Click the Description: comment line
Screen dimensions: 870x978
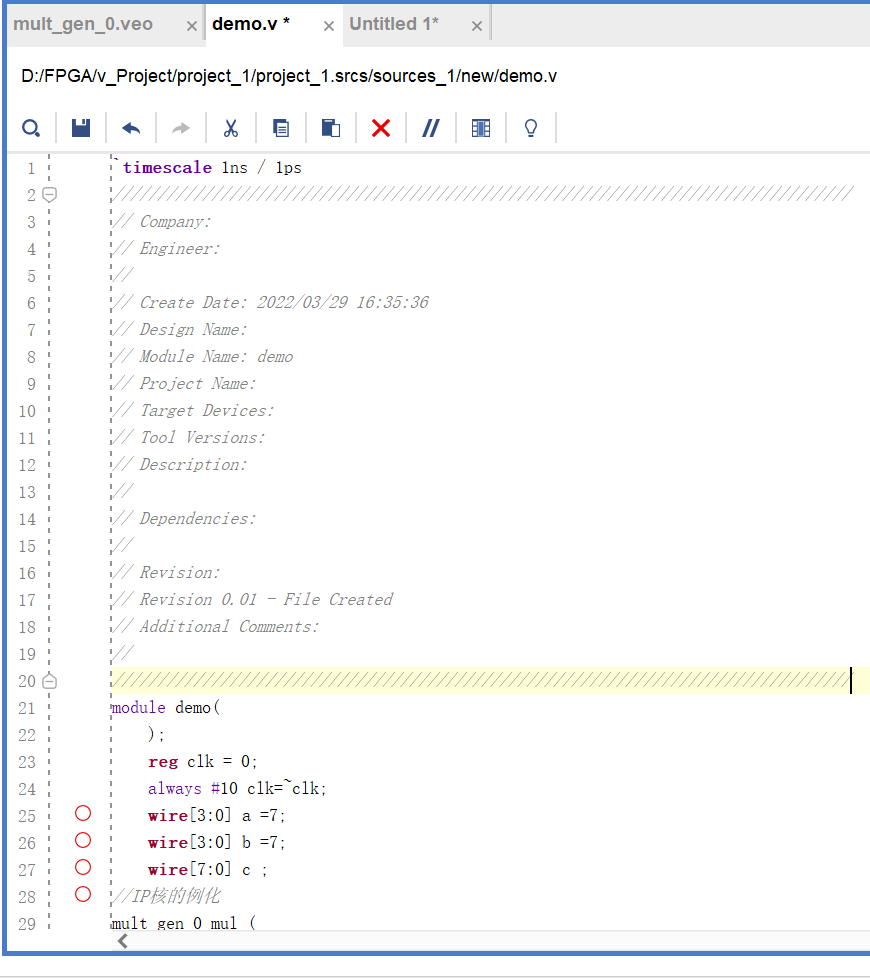(x=180, y=465)
